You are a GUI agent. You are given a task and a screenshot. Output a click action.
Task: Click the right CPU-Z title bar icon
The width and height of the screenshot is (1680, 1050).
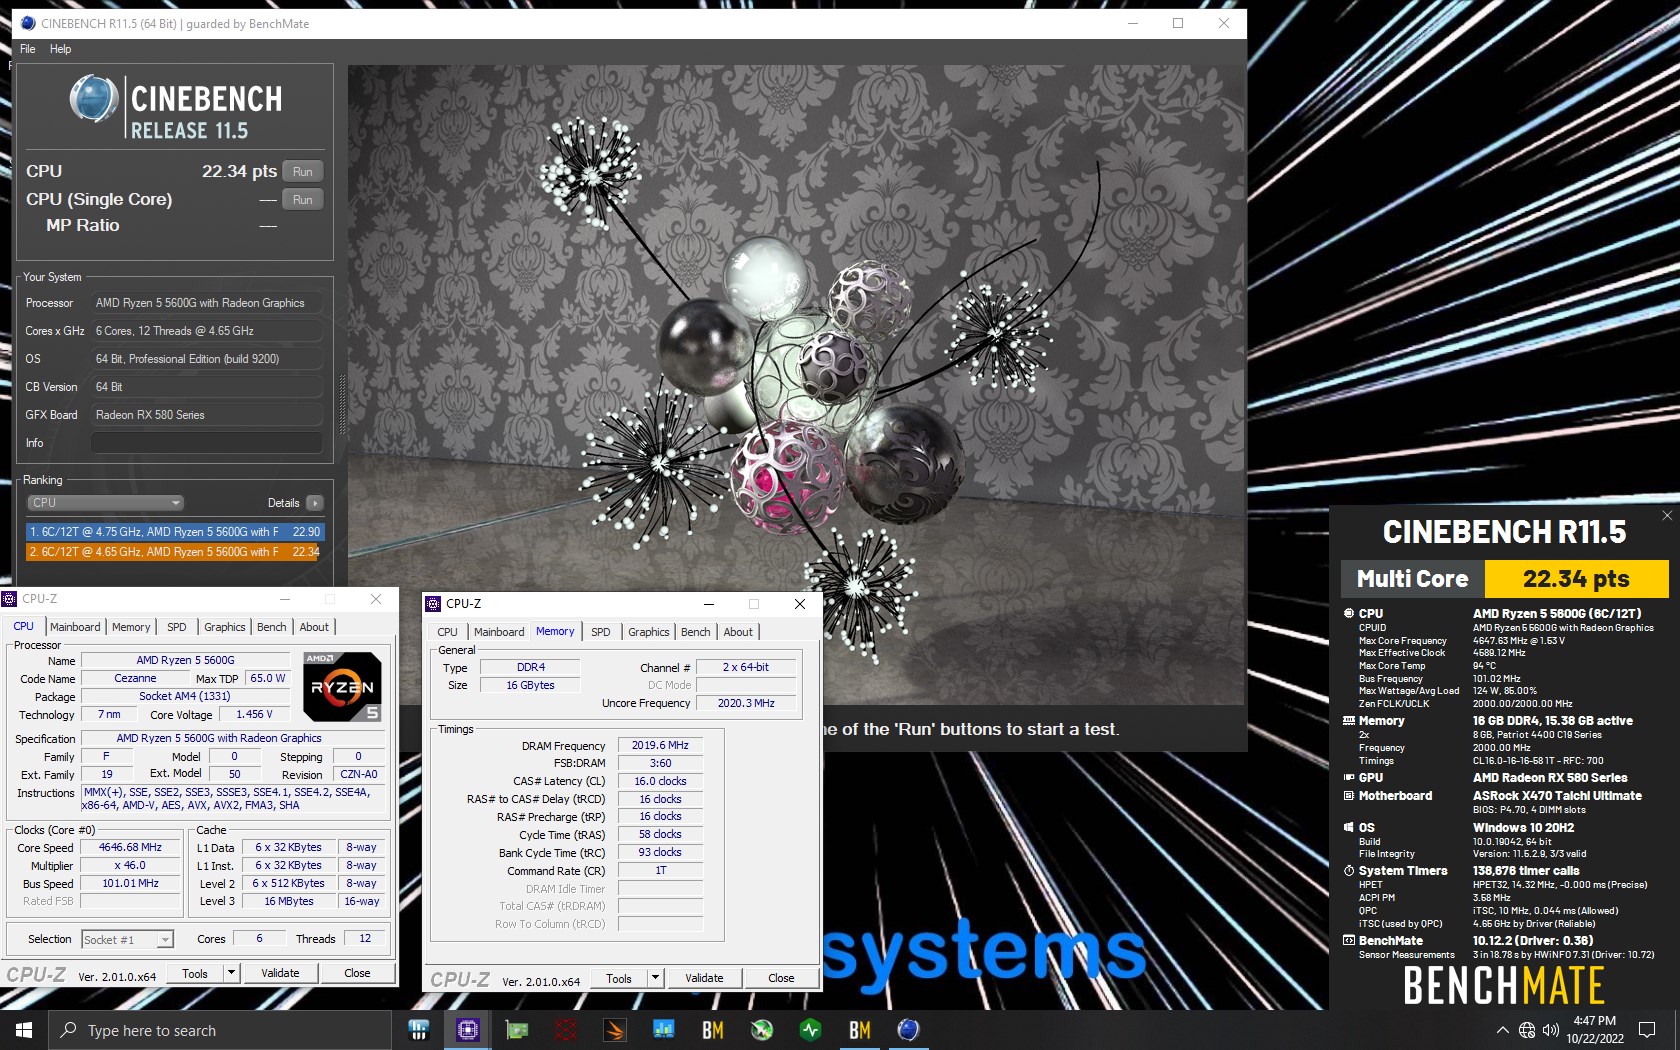coord(433,604)
